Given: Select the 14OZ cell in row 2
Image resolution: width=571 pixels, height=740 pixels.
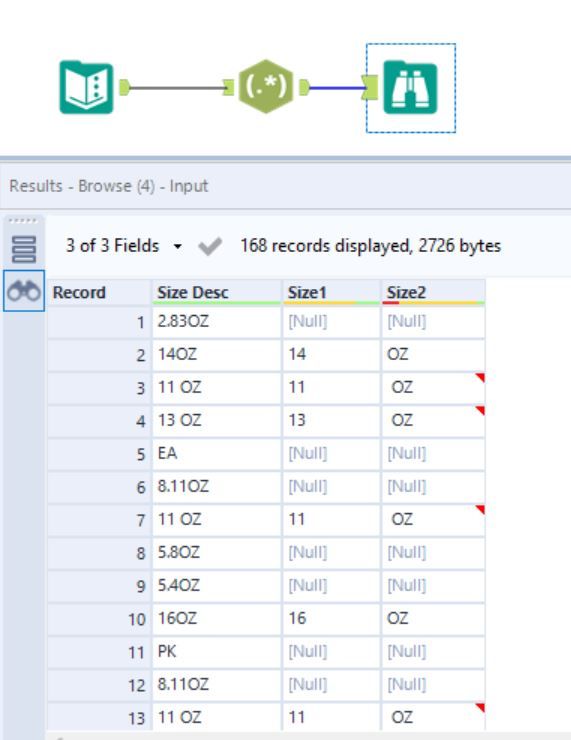Looking at the screenshot, I should [217, 355].
